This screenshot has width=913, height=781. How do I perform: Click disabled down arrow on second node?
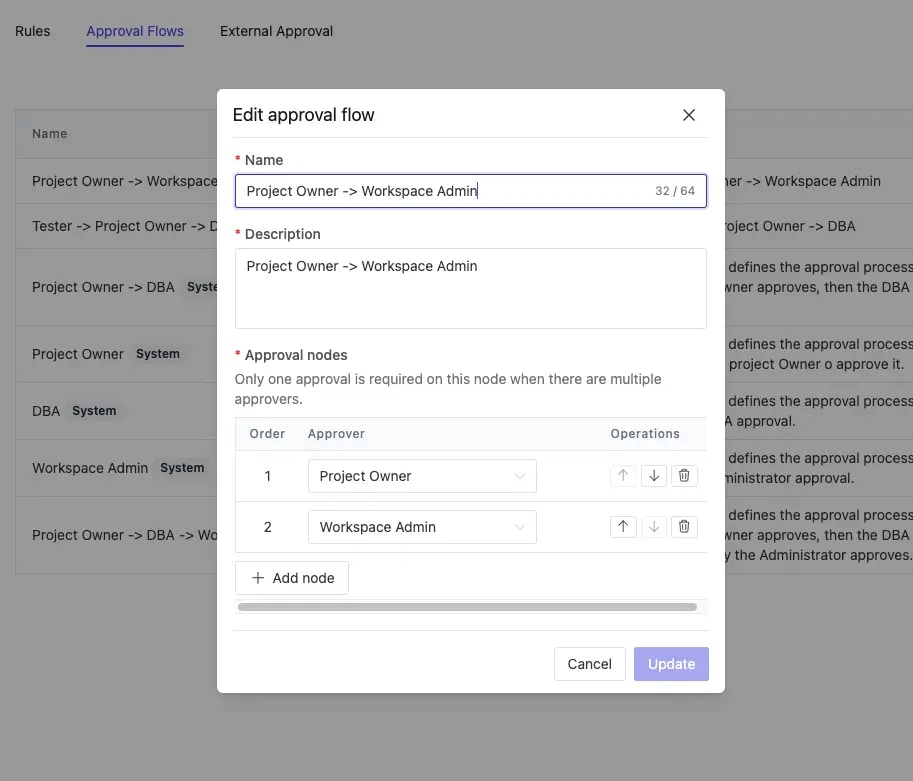tap(653, 527)
